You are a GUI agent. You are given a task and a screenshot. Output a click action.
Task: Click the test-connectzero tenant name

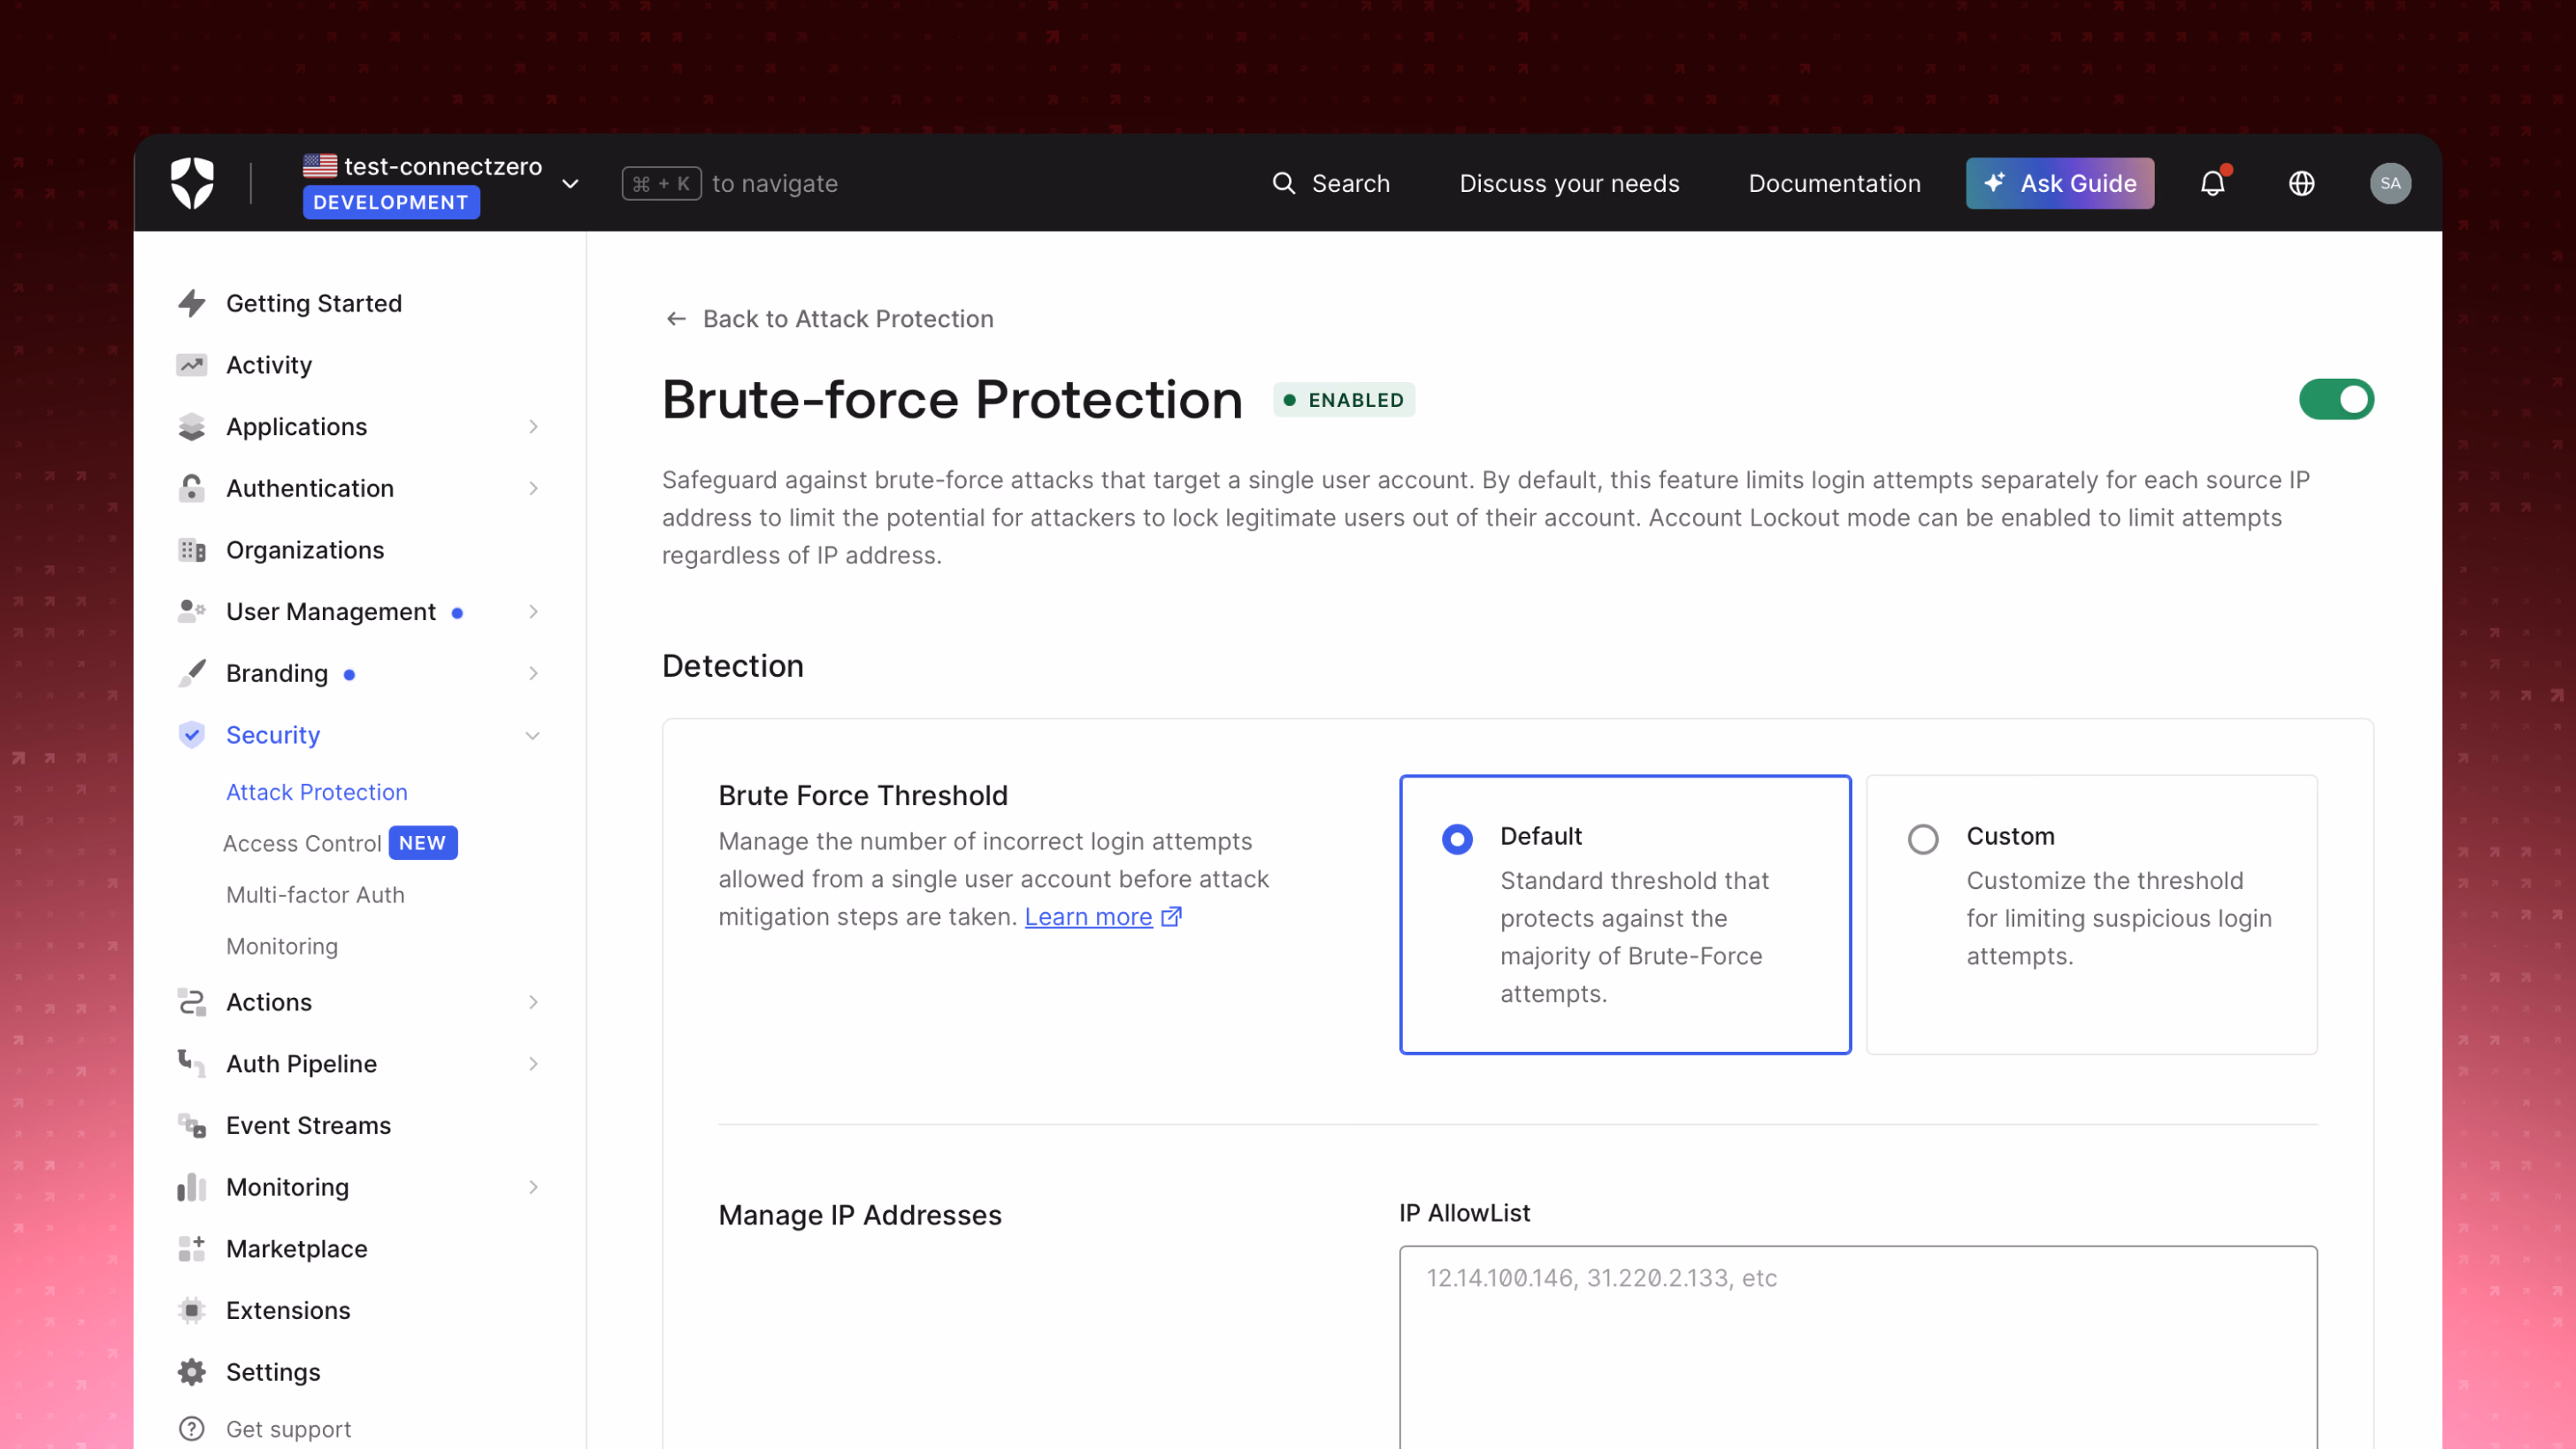(443, 166)
